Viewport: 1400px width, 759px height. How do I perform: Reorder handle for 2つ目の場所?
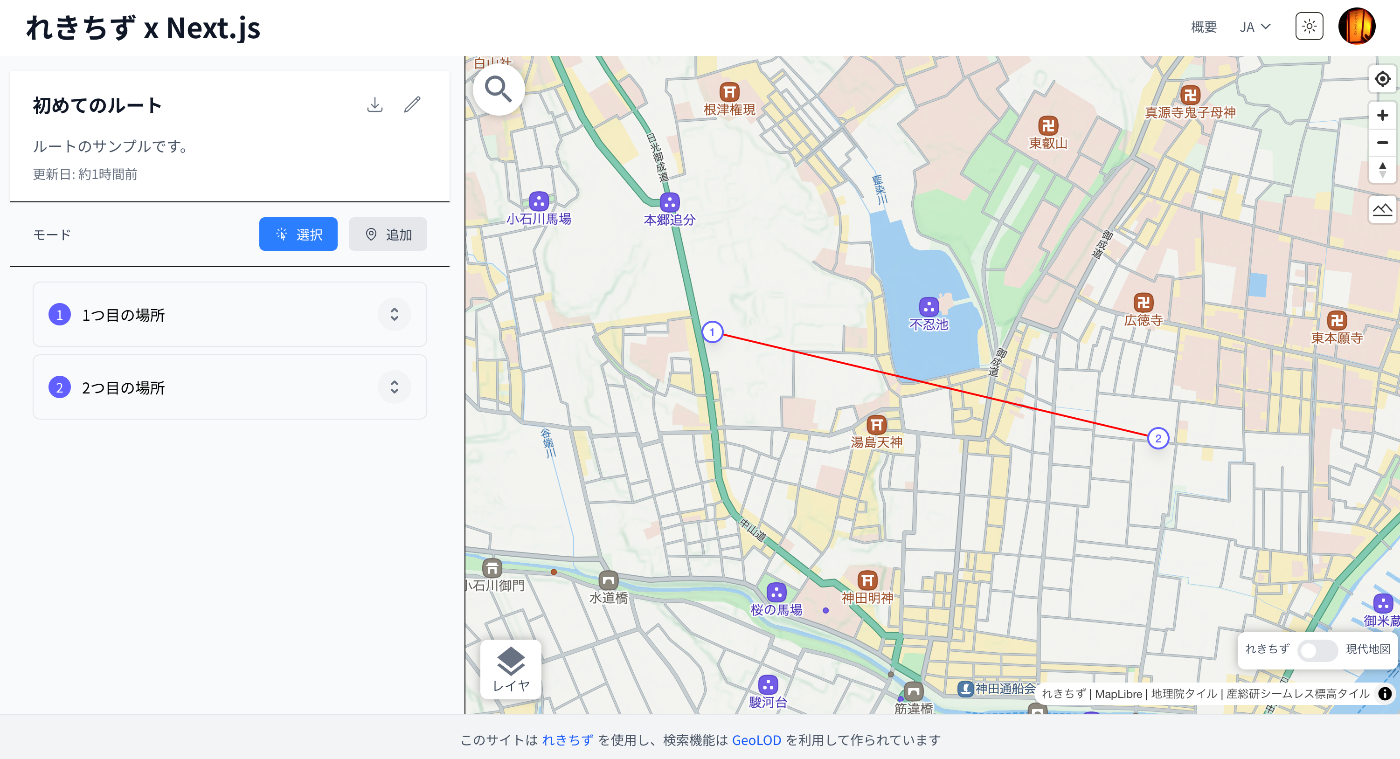pyautogui.click(x=394, y=387)
